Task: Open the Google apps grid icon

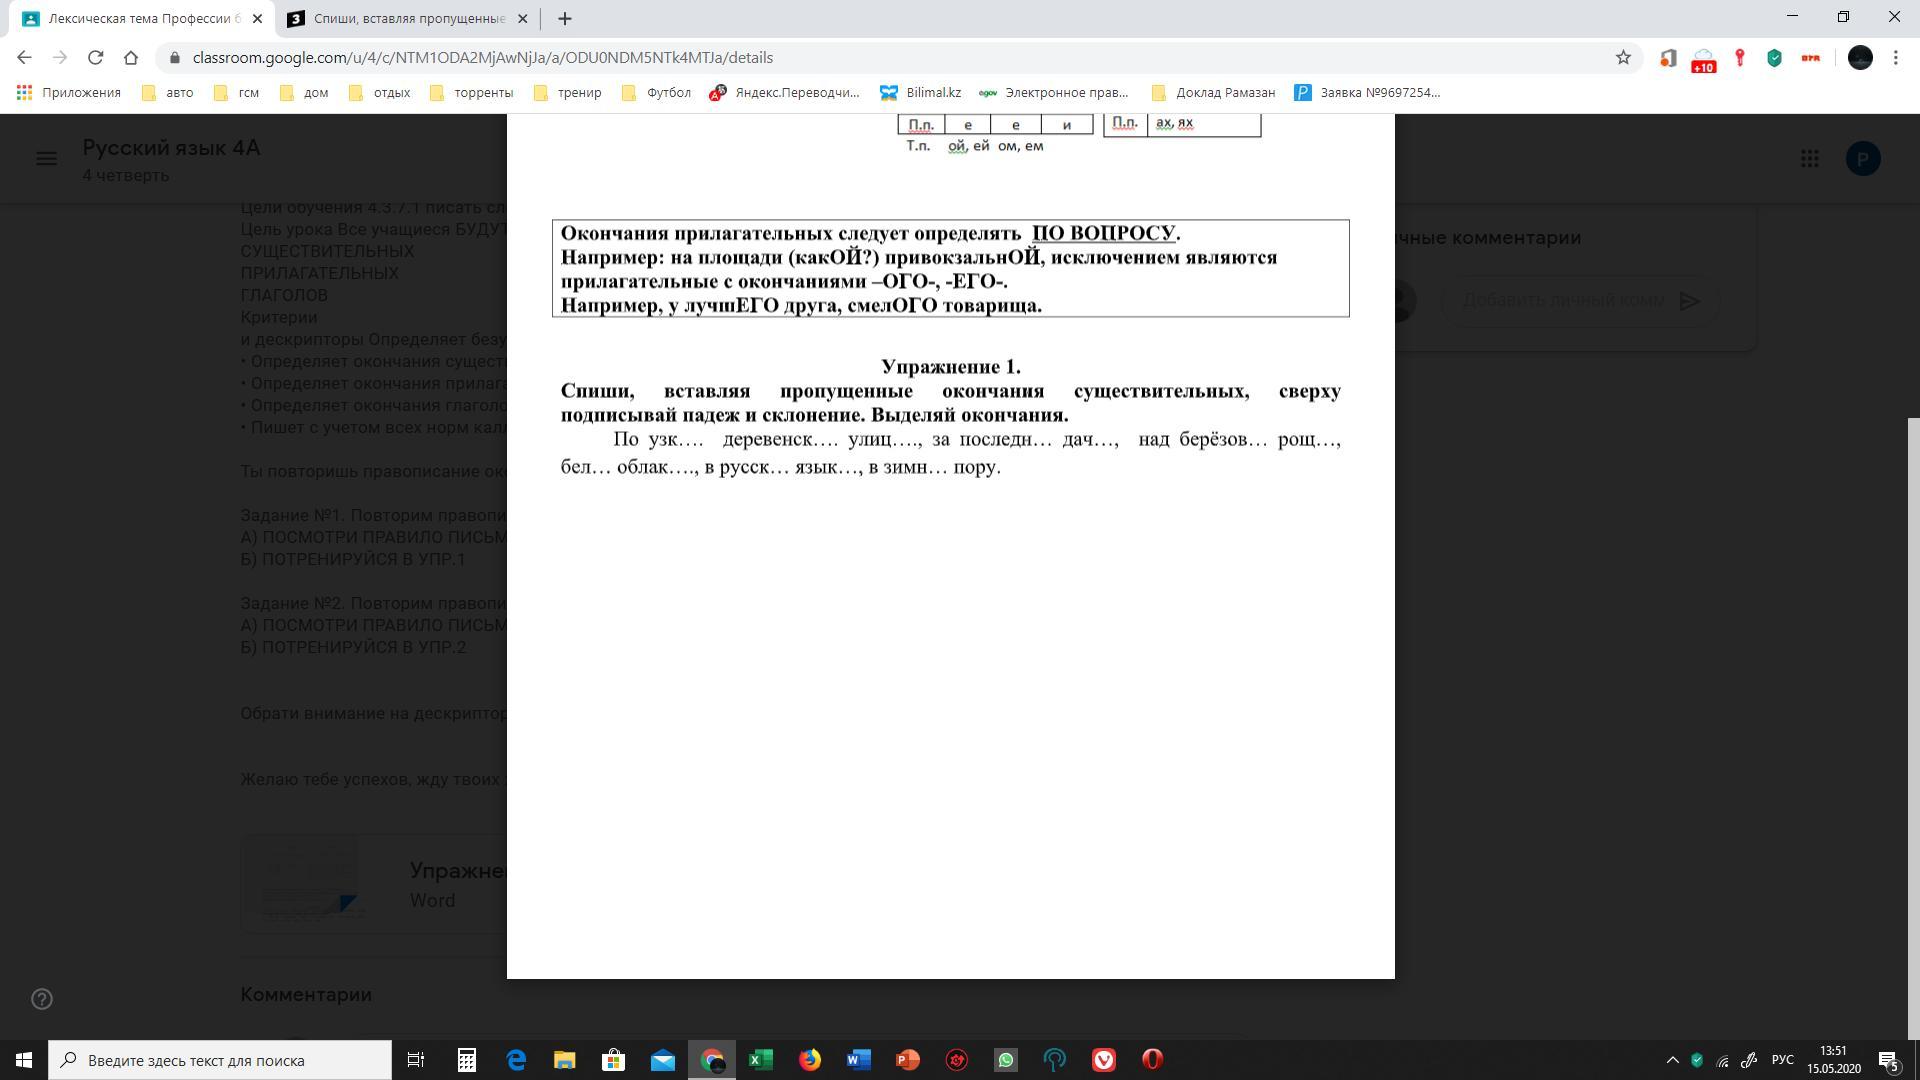Action: [x=1809, y=159]
